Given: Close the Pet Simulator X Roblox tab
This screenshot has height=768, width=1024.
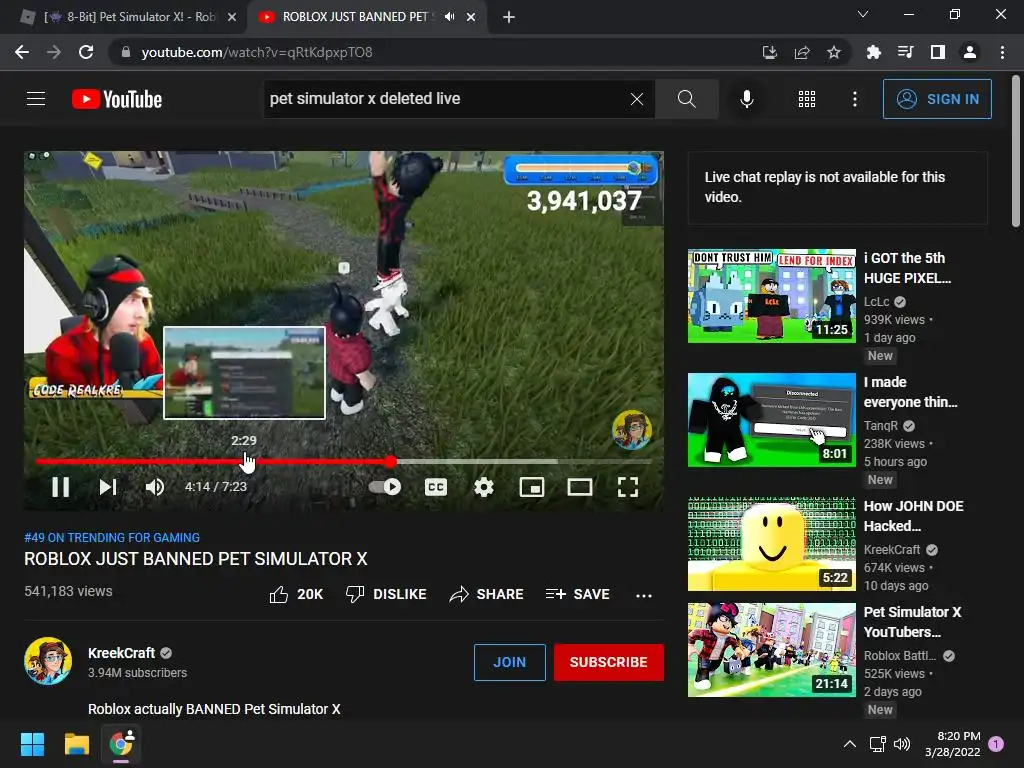Looking at the screenshot, I should pos(232,17).
